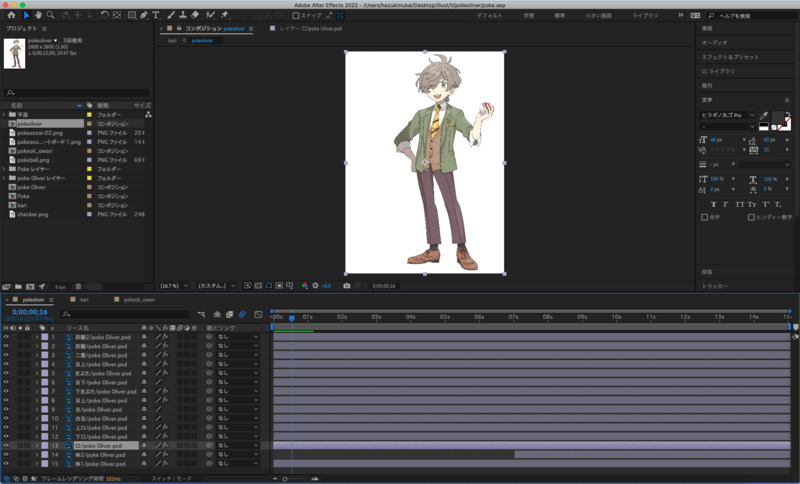Click the Home icon in toolbar
This screenshot has height=484, width=800.
[10, 16]
